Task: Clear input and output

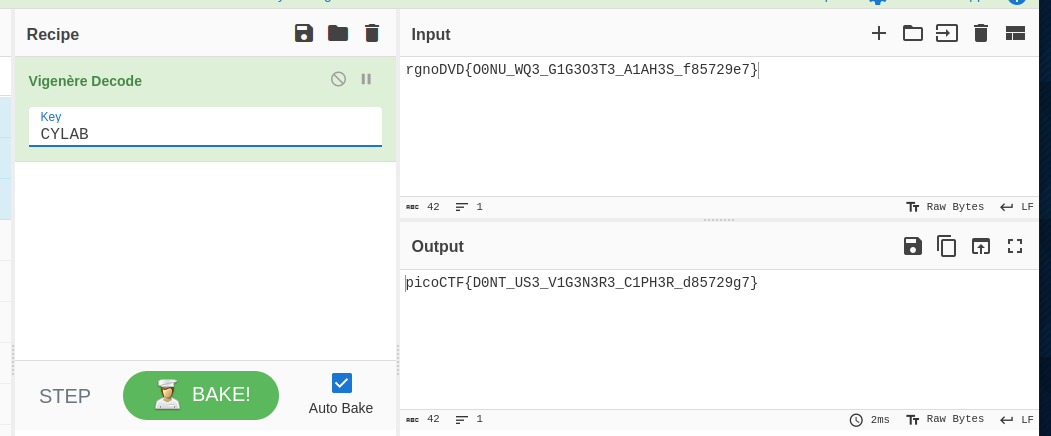Action: pos(981,34)
